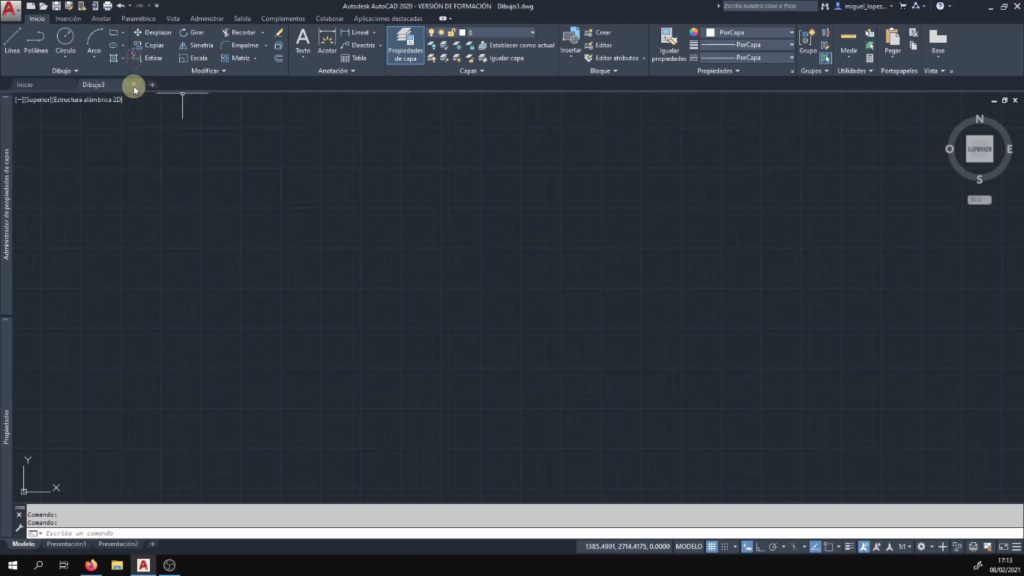Click the Igualar capa button
The width and height of the screenshot is (1024, 576).
(501, 58)
